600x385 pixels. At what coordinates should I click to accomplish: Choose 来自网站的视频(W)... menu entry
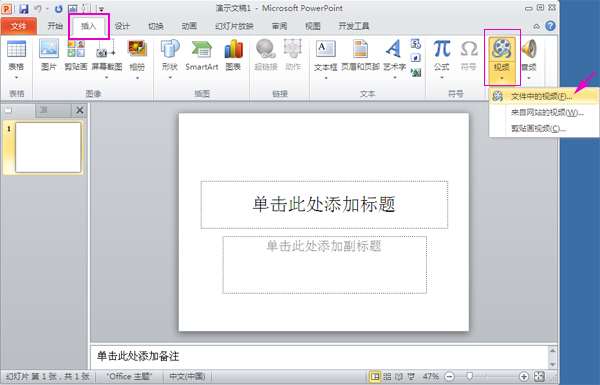tap(544, 113)
